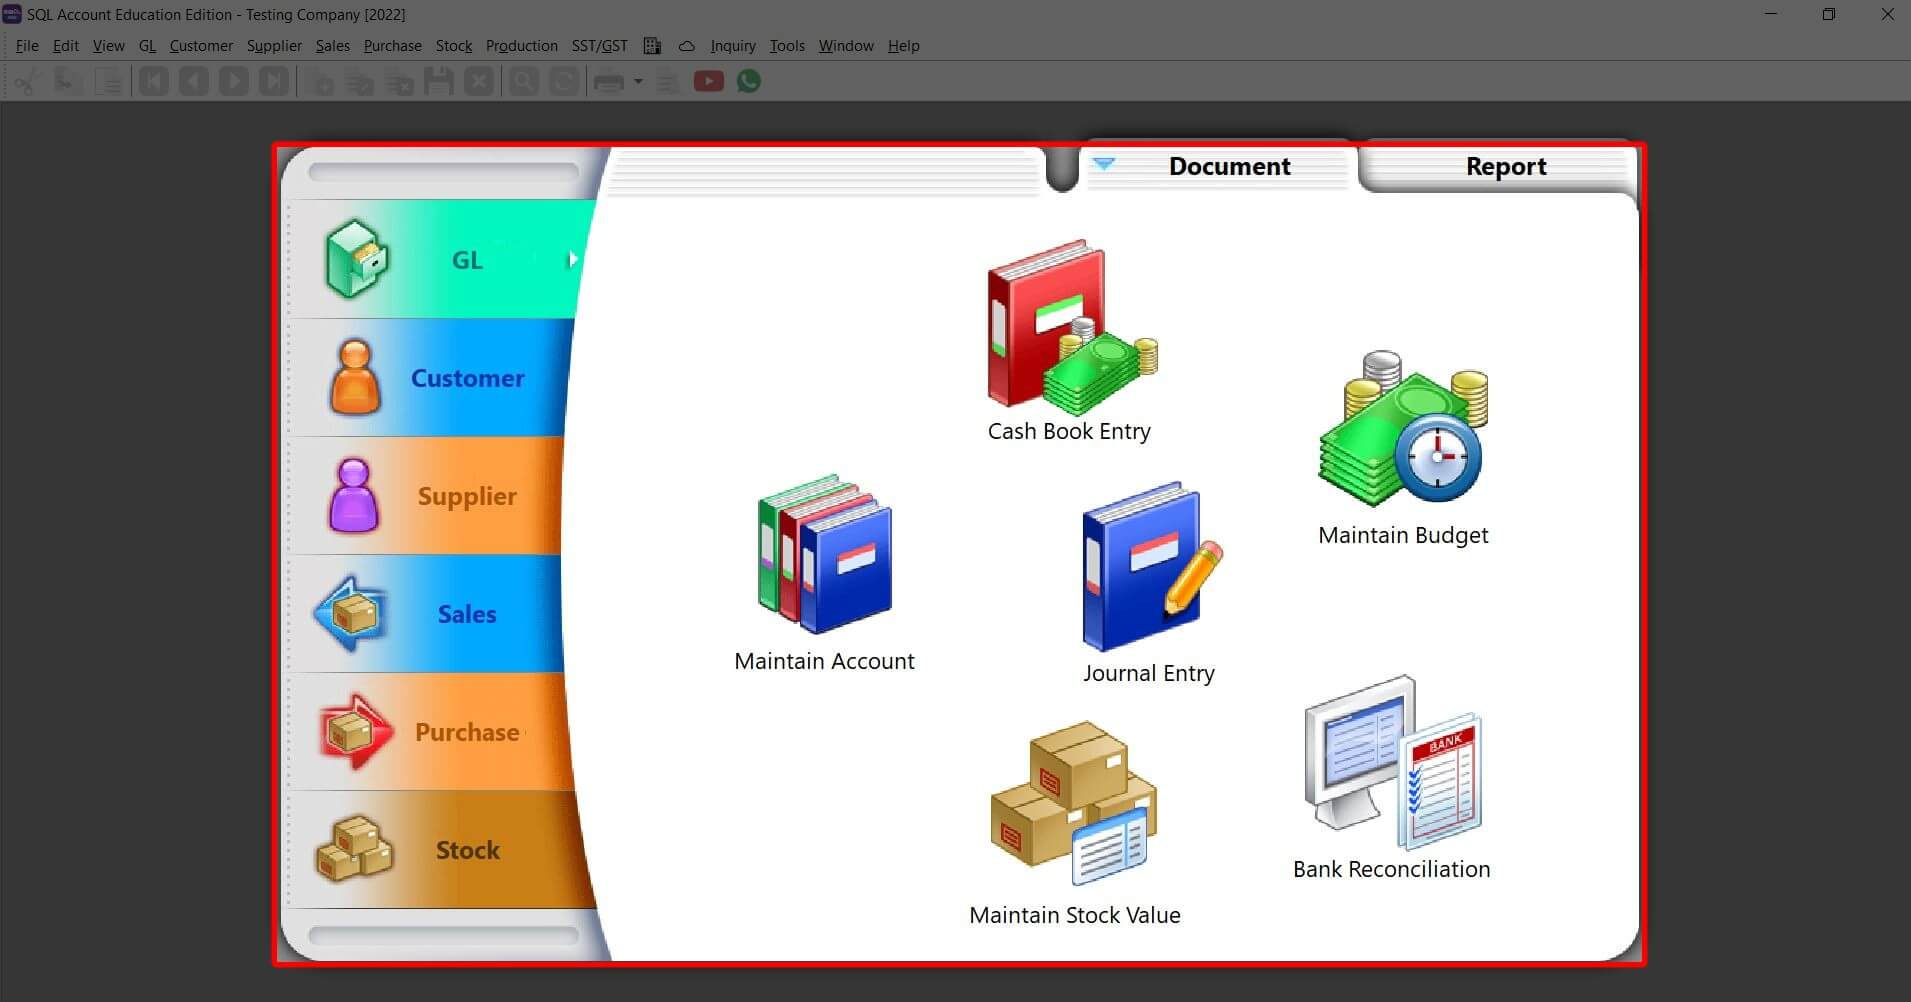Expand the GL sidebar arrow

click(572, 260)
